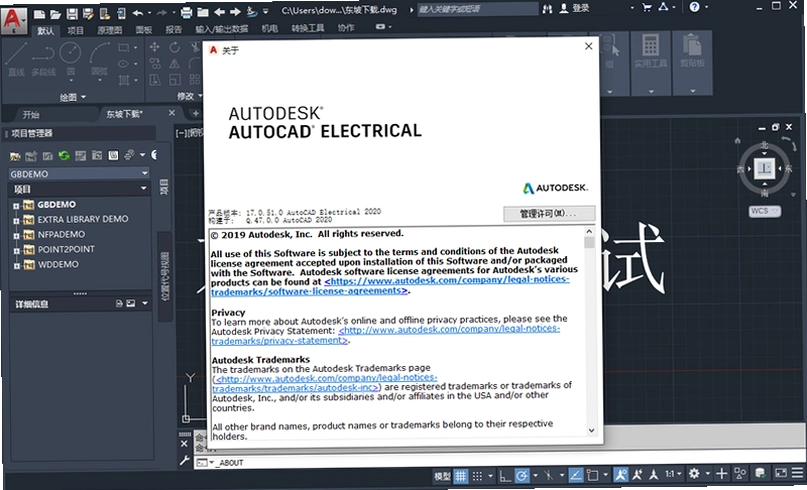The height and width of the screenshot is (490, 807).
Task: Click the keyword search input field
Action: [477, 9]
